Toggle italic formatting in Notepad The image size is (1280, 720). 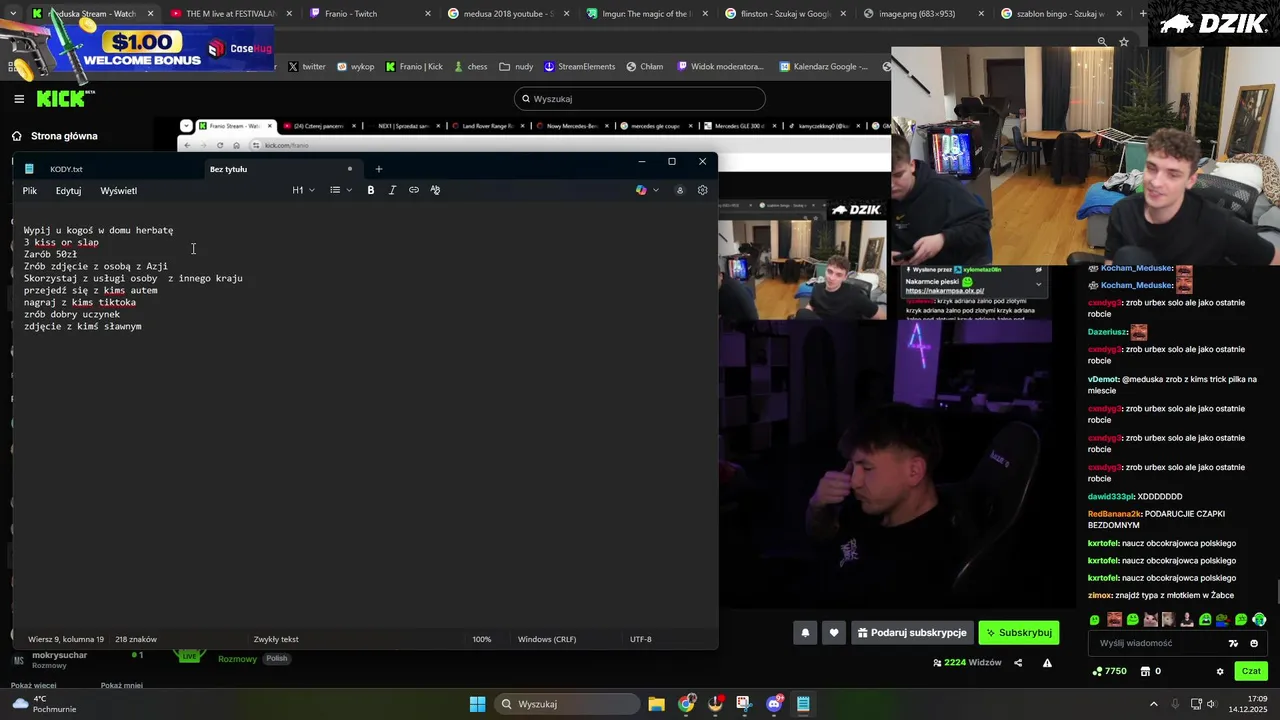click(392, 190)
